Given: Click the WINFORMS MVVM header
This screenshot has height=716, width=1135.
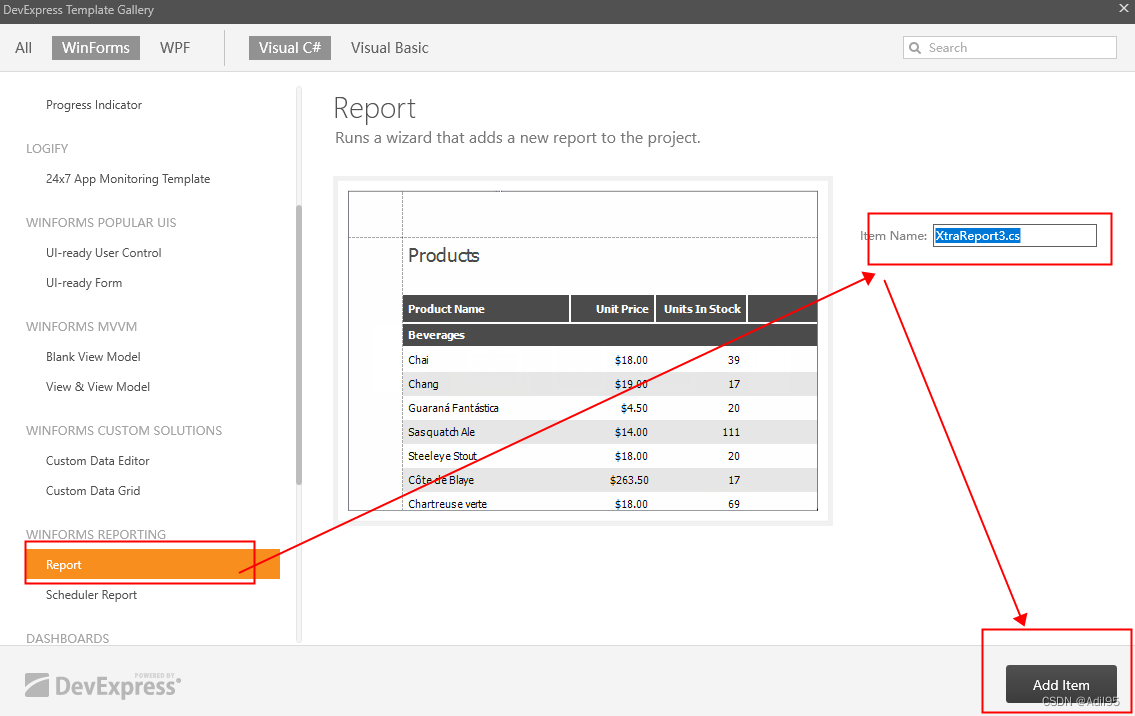Looking at the screenshot, I should click(x=81, y=327).
